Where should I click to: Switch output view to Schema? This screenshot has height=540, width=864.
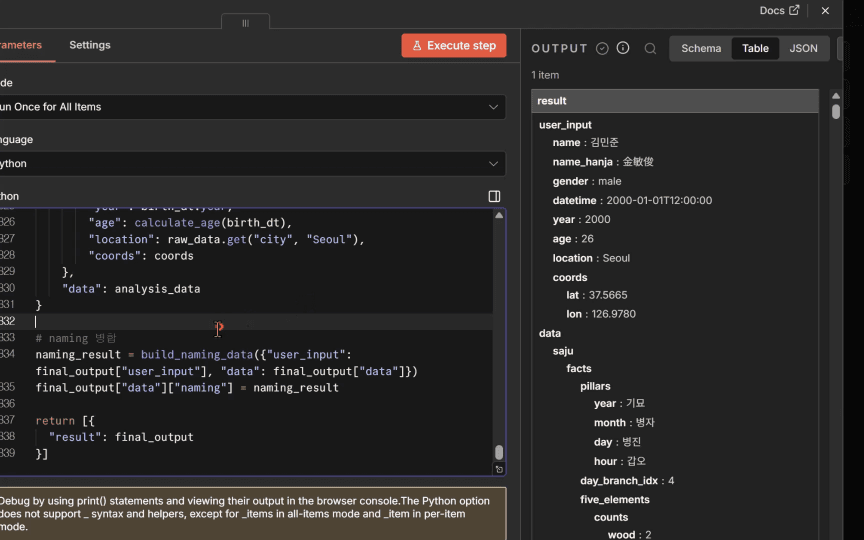click(x=701, y=48)
